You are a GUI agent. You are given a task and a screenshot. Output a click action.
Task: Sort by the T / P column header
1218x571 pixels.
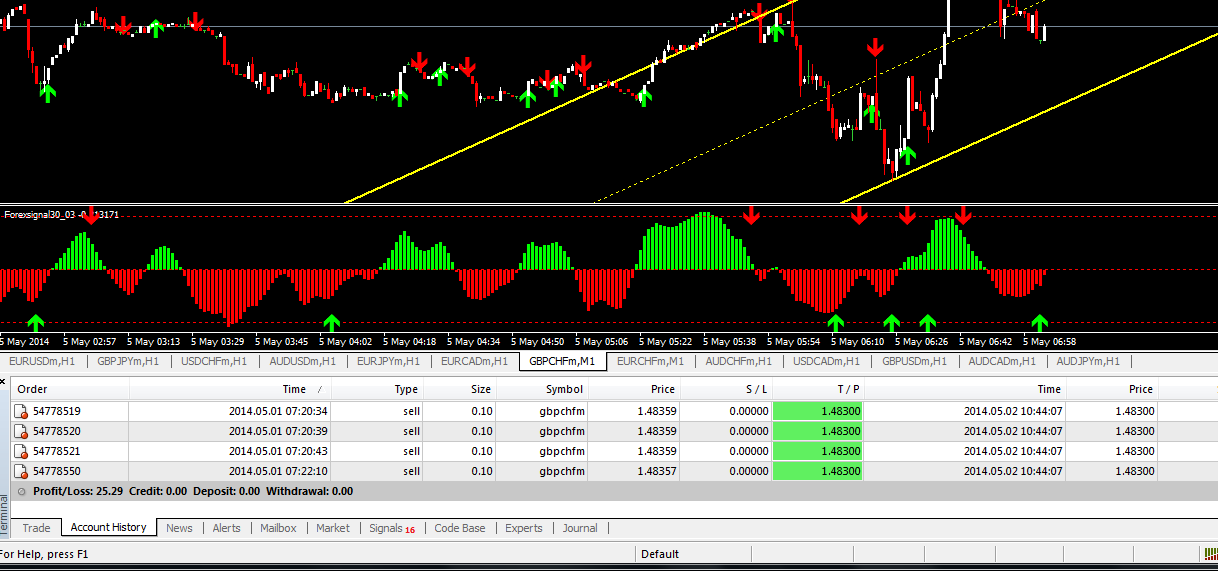tap(819, 389)
